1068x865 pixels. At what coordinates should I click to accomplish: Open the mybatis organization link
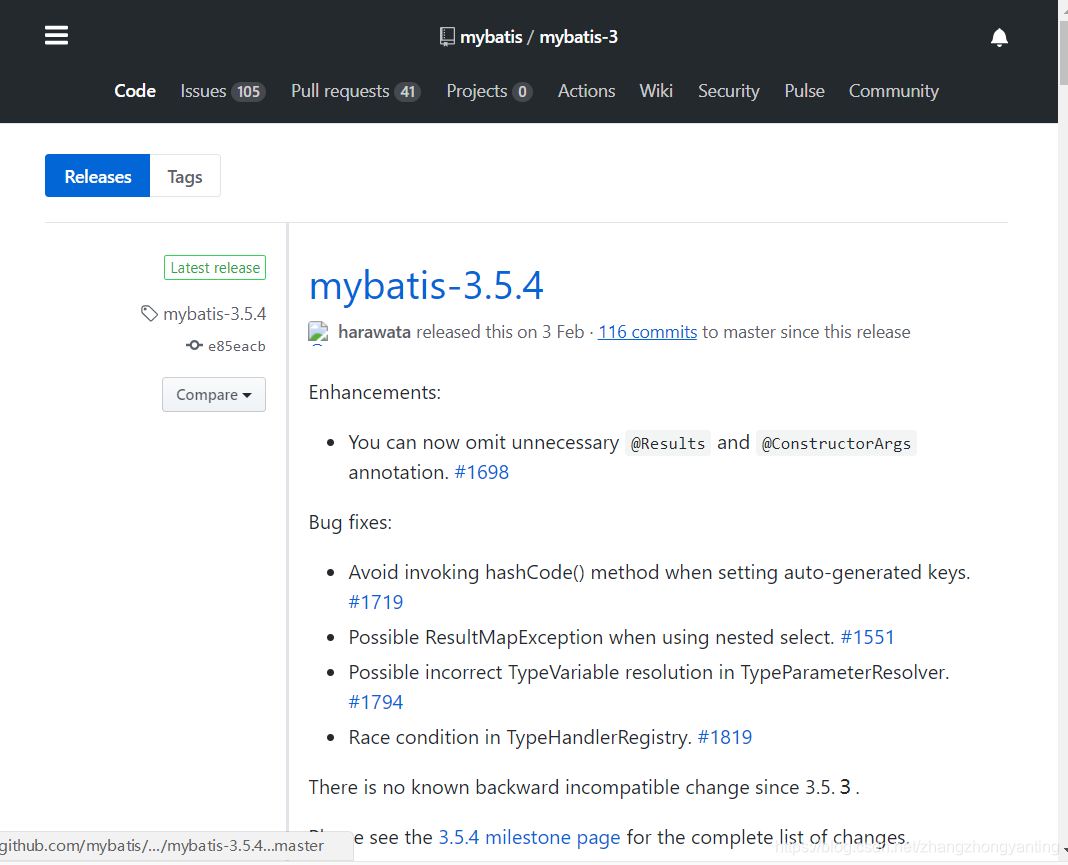(x=491, y=37)
